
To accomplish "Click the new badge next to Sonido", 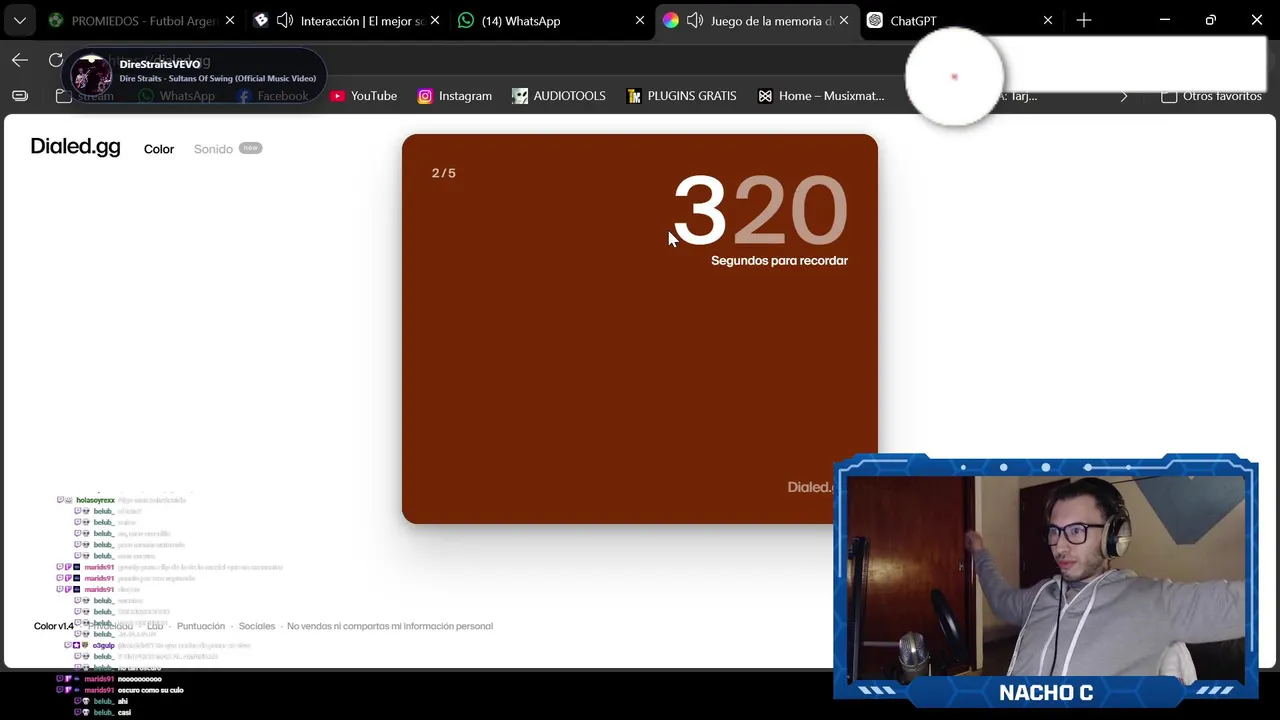I will pos(250,148).
